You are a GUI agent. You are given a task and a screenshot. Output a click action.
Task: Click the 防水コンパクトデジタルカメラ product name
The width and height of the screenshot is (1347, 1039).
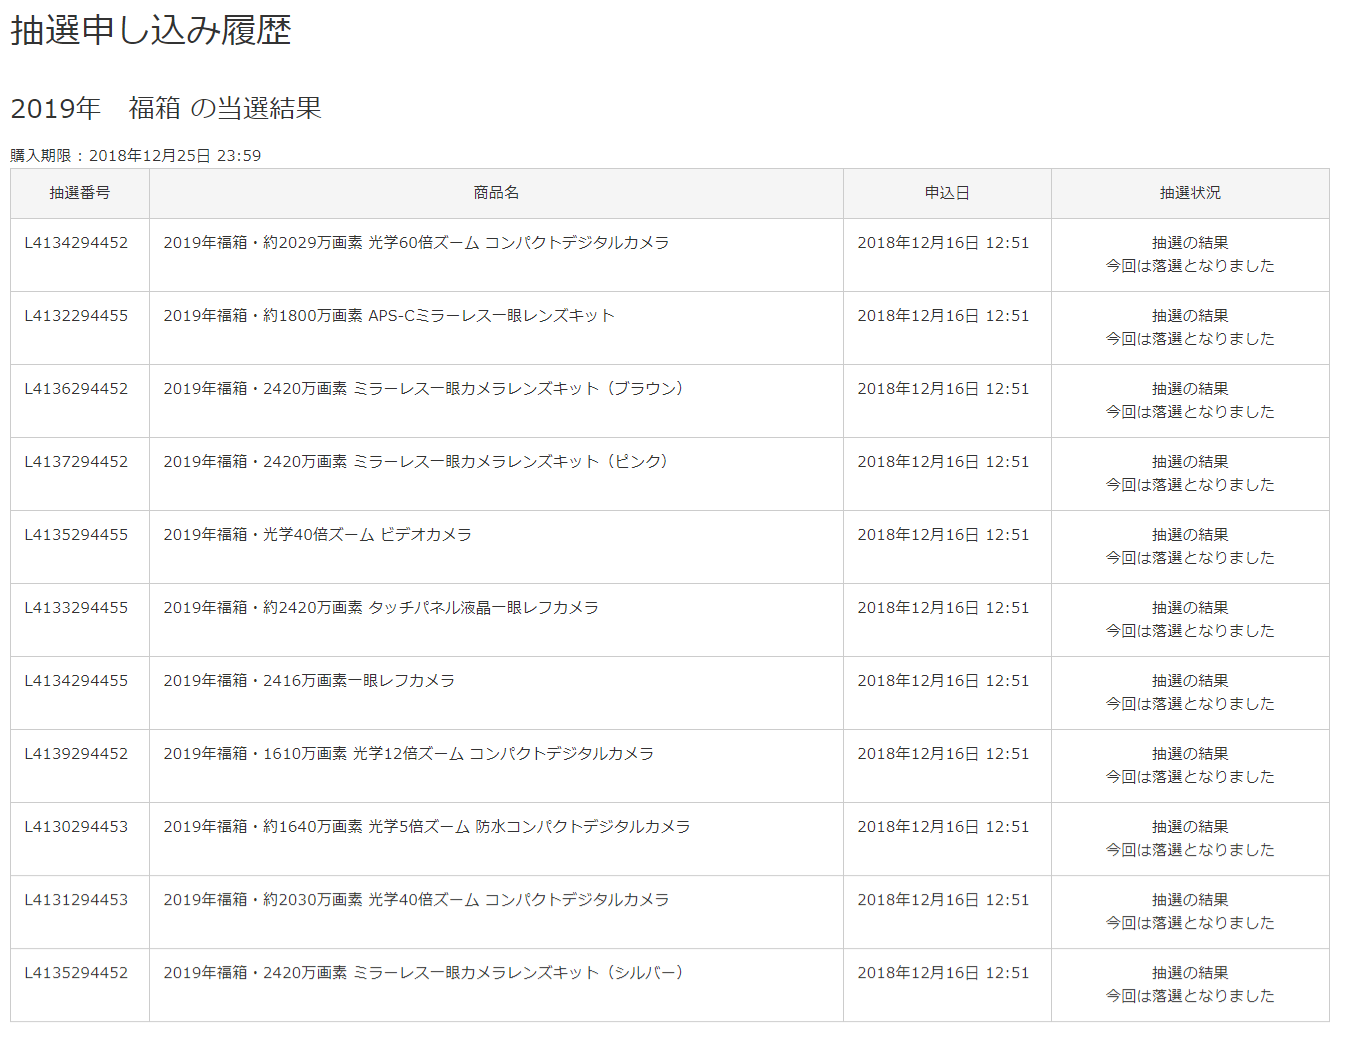coord(427,827)
